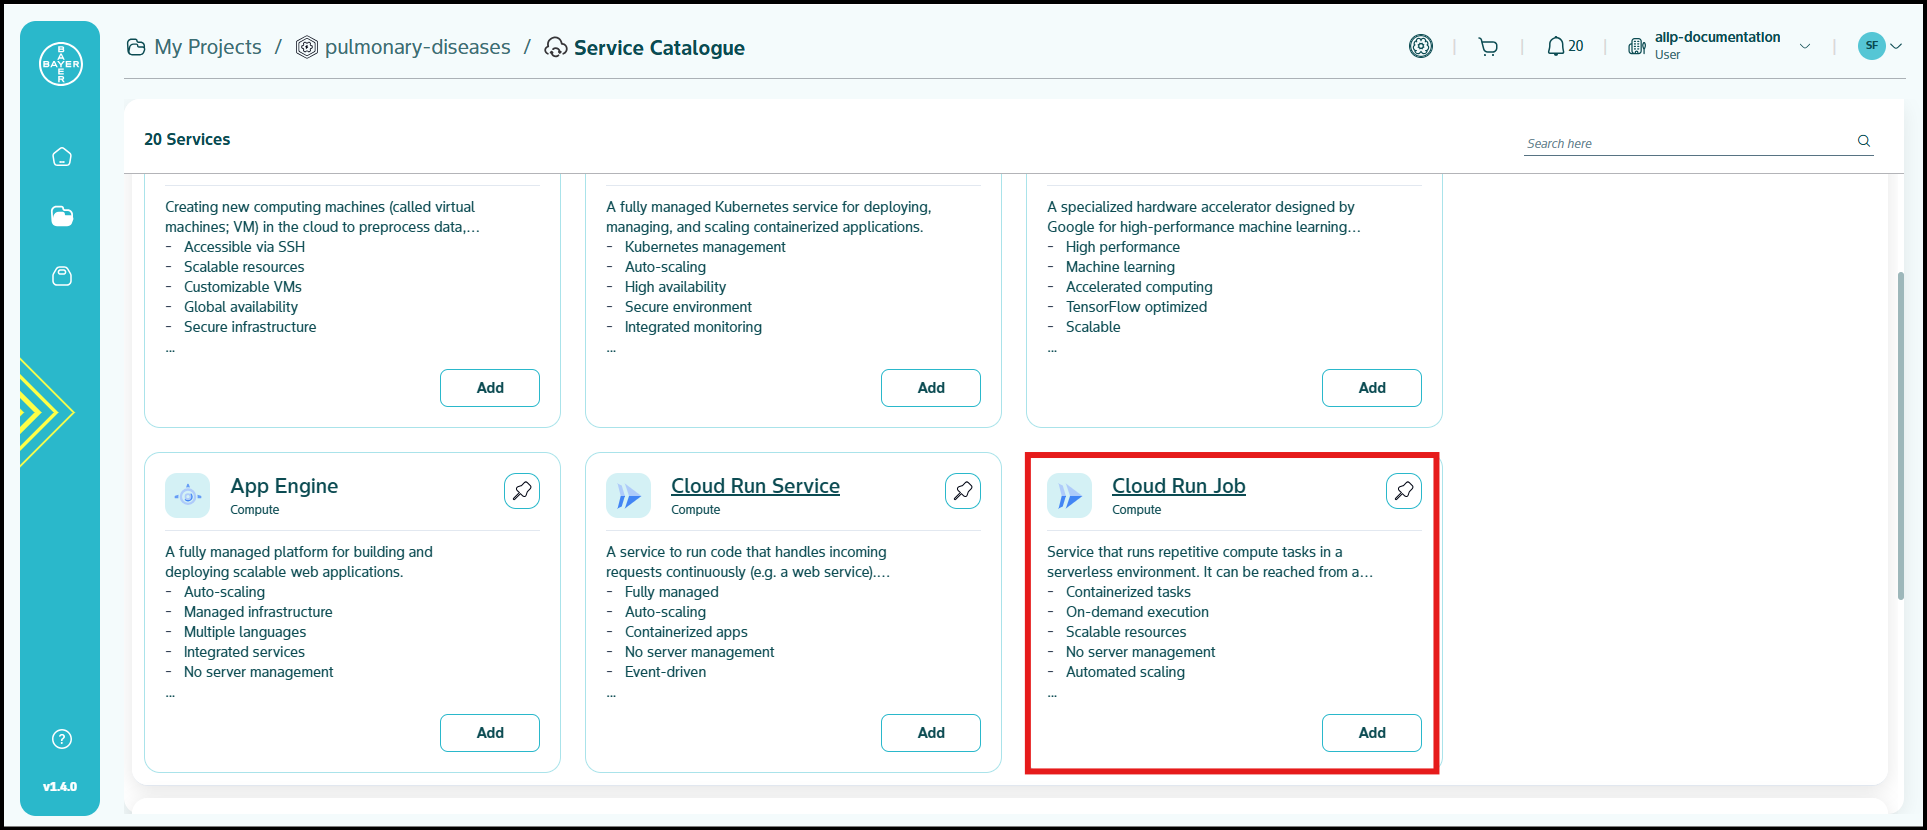Click the search magnifier icon
This screenshot has height=830, width=1927.
(1864, 141)
